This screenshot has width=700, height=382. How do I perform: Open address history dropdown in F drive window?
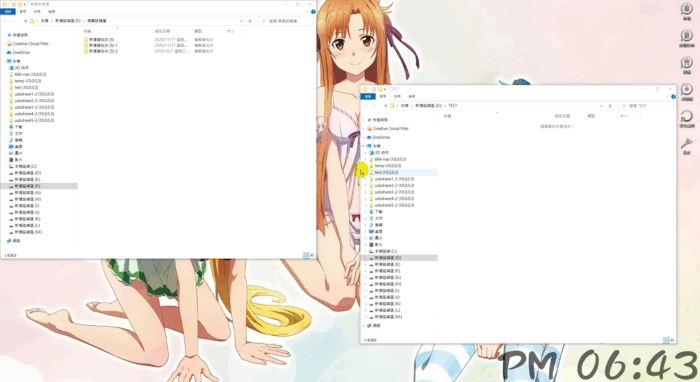pos(242,21)
